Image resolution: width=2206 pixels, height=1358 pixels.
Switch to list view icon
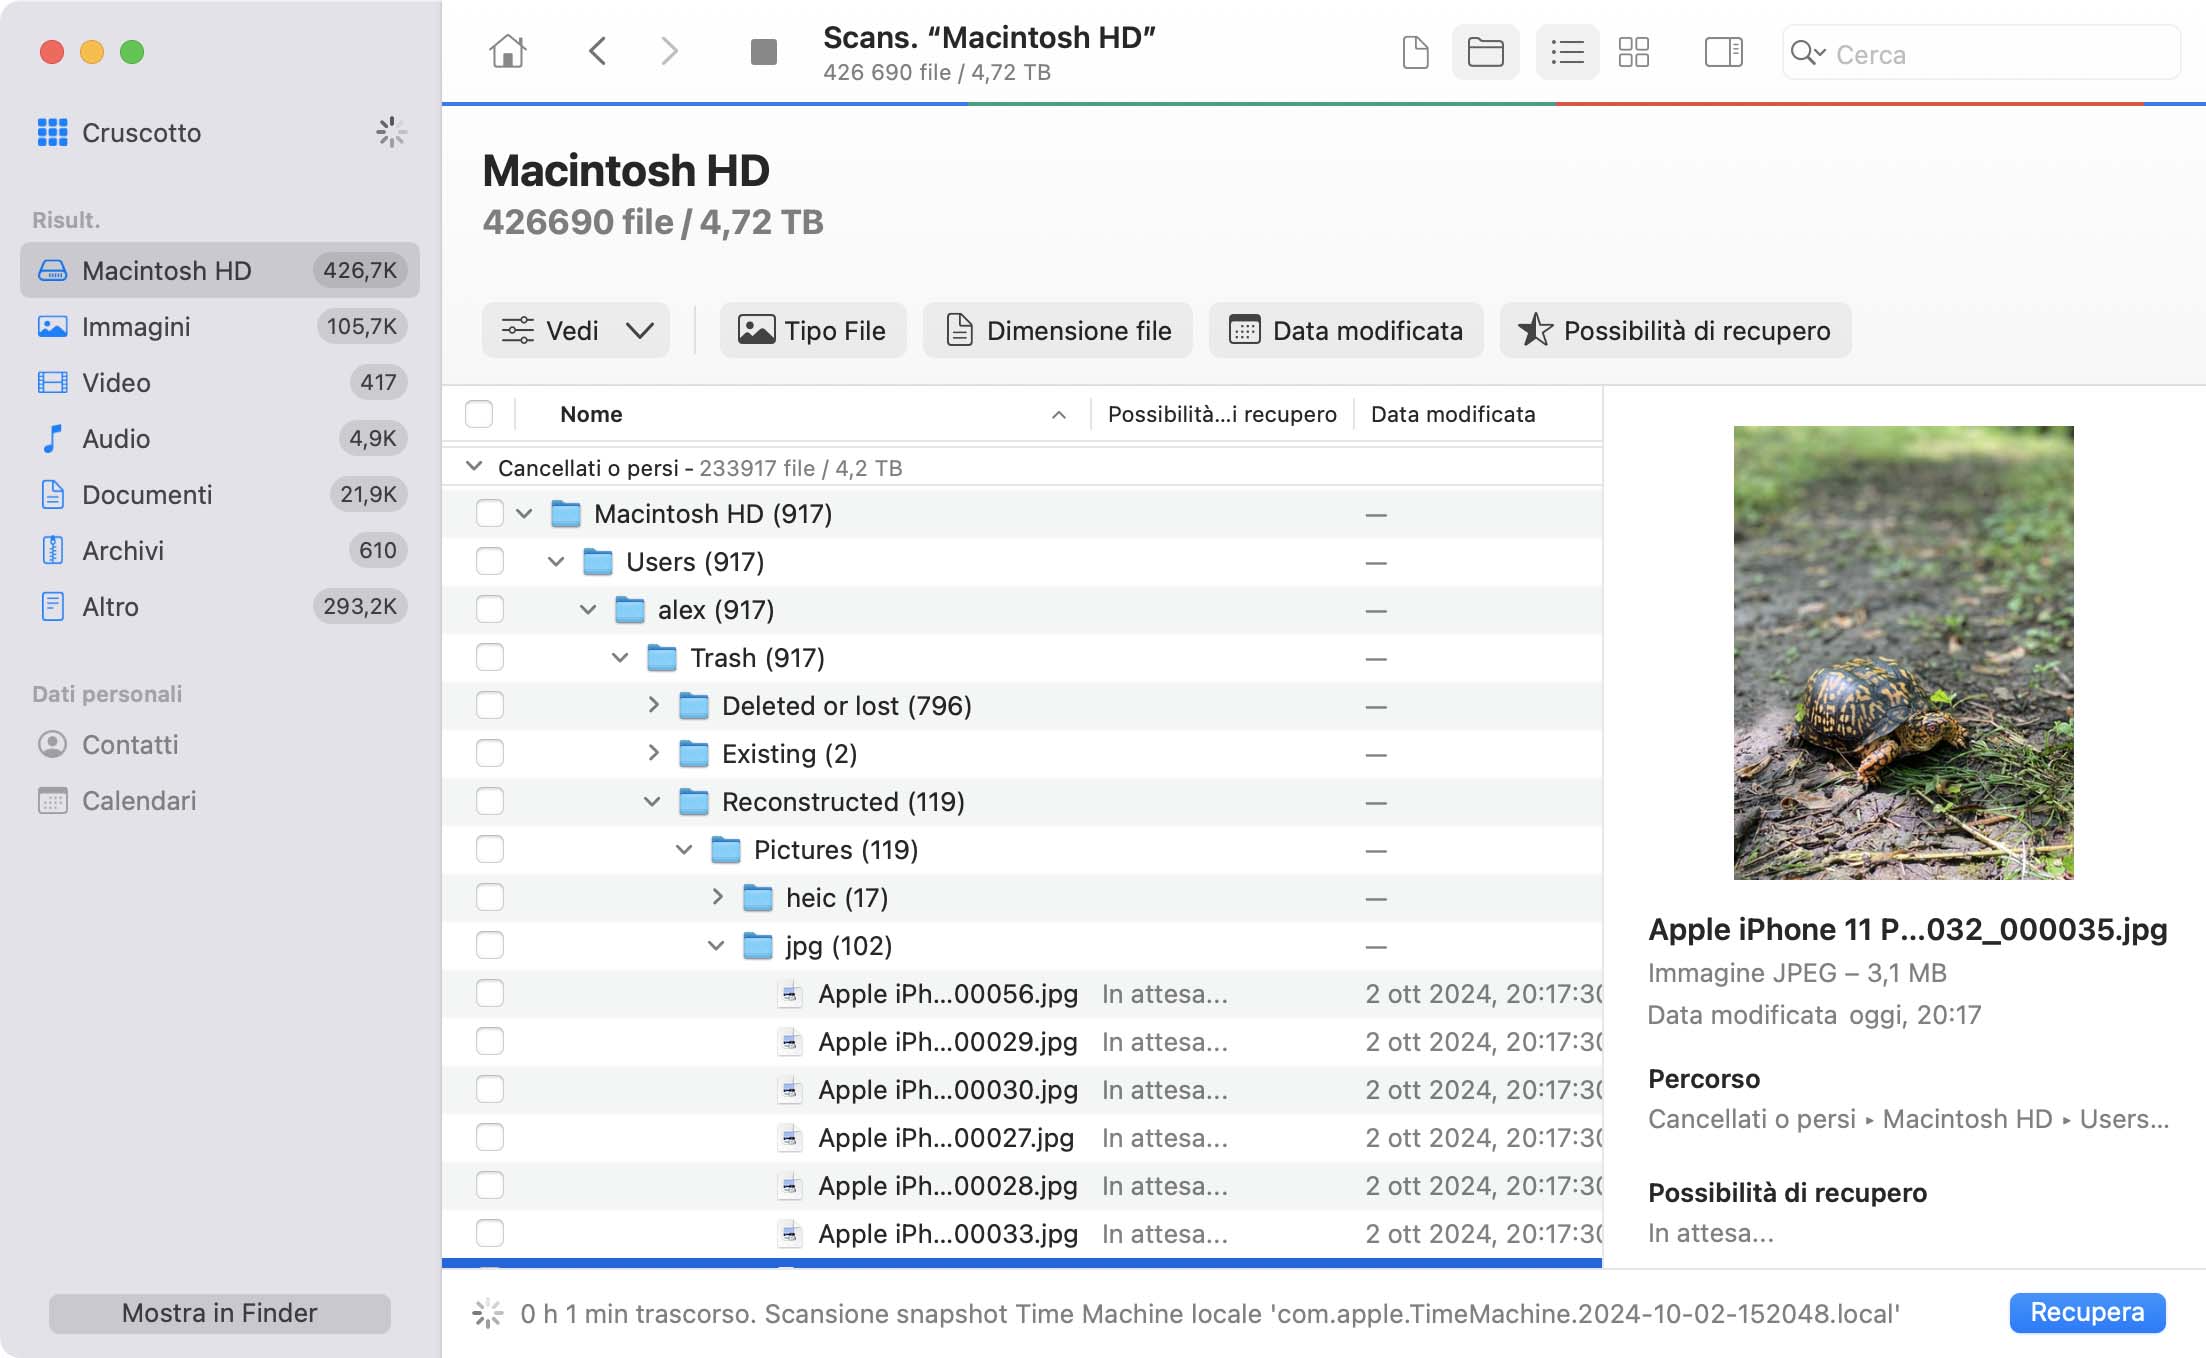1567,52
